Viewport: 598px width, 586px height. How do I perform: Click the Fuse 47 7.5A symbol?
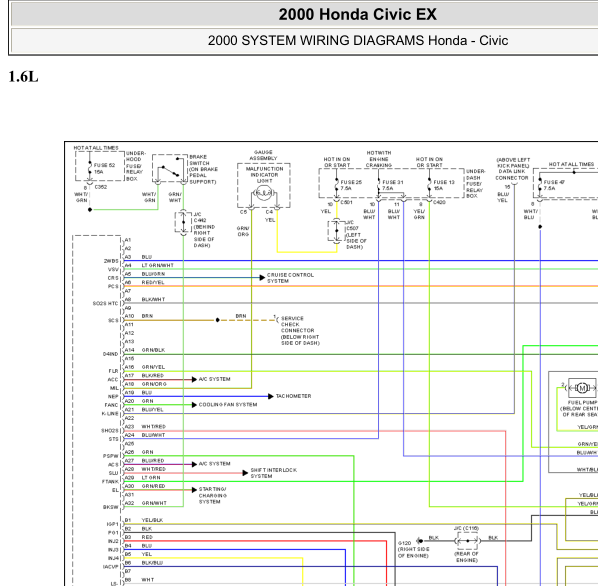pyautogui.click(x=540, y=185)
